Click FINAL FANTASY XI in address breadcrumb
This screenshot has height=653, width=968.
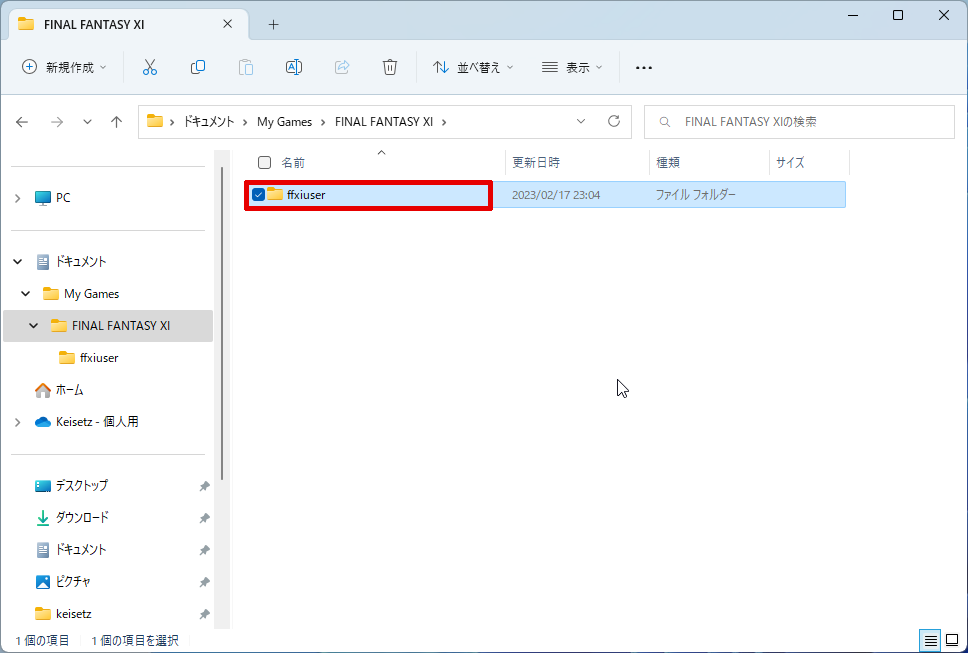[384, 122]
